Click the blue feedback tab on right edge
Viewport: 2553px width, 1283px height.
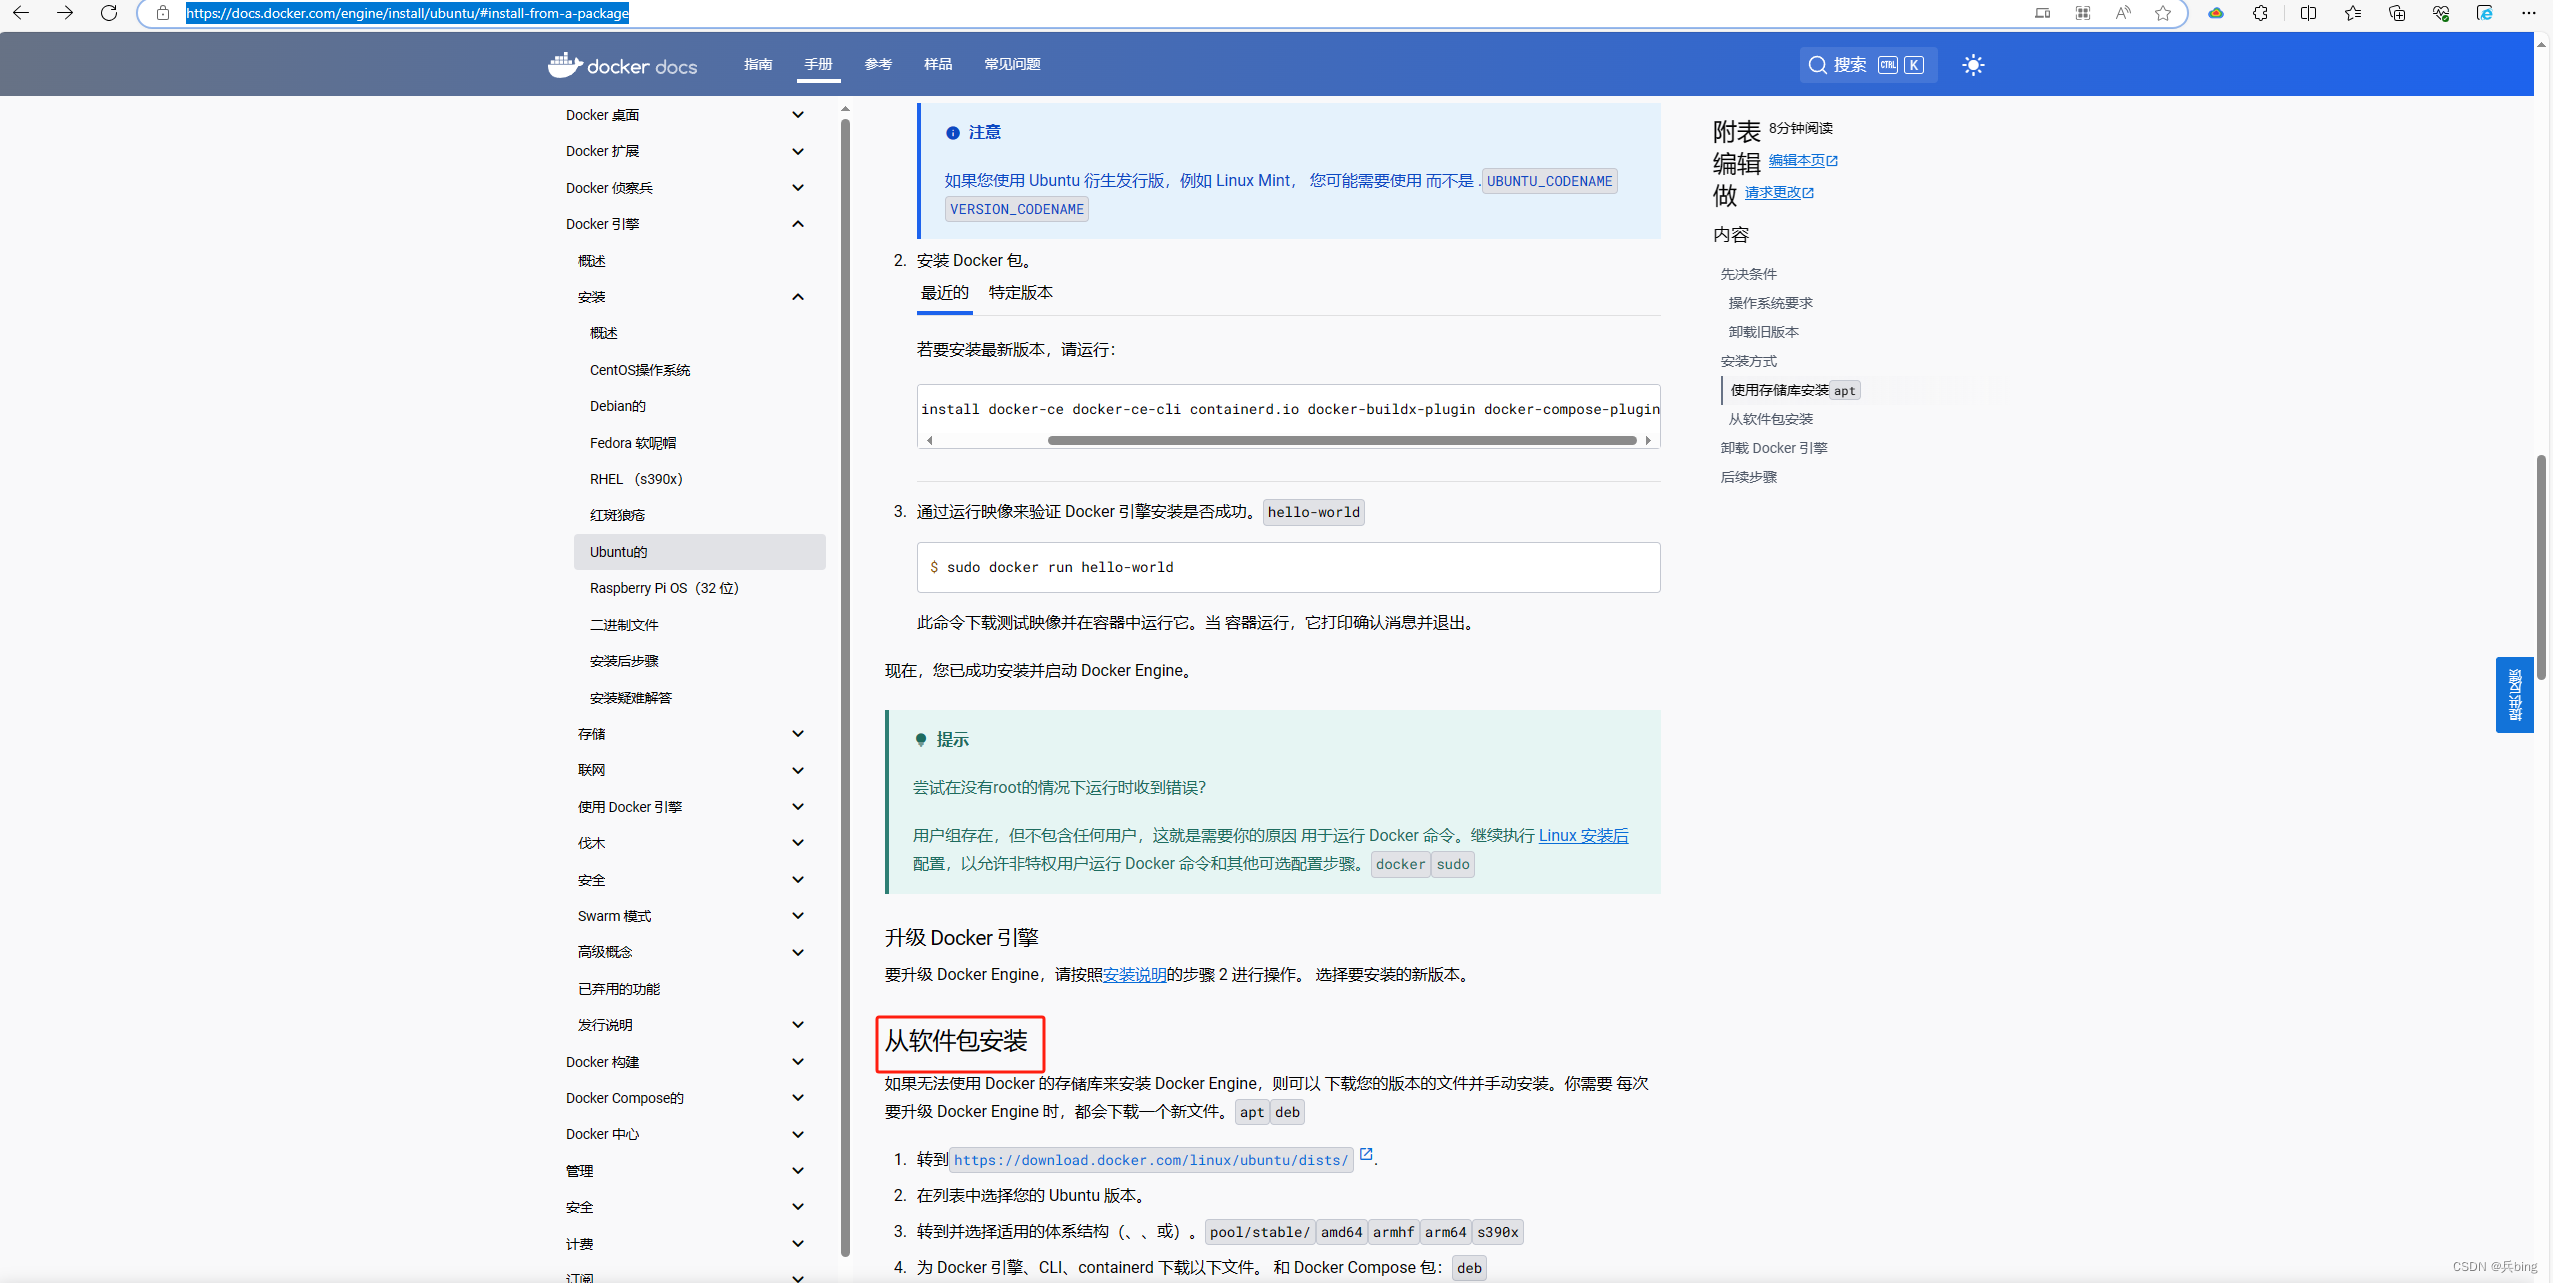coord(2514,695)
